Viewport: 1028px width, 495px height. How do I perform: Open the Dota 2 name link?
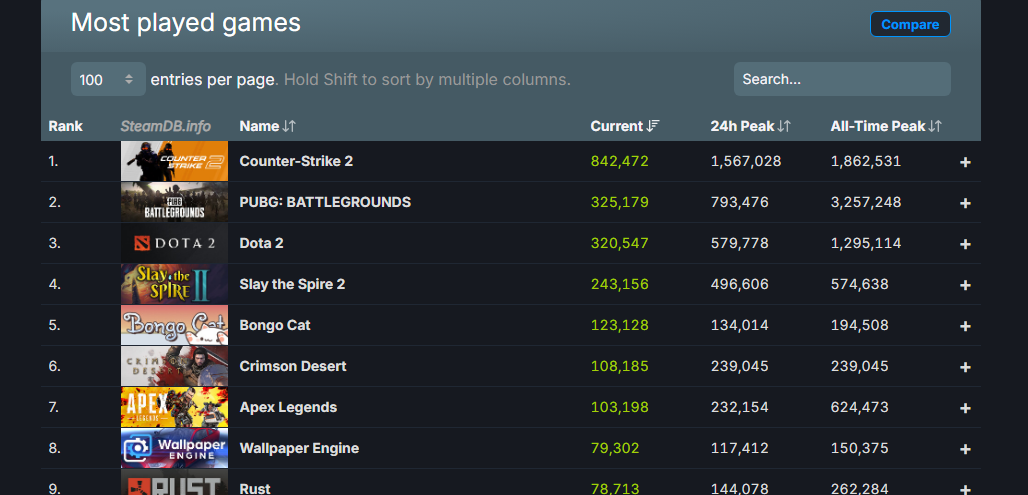tap(262, 243)
